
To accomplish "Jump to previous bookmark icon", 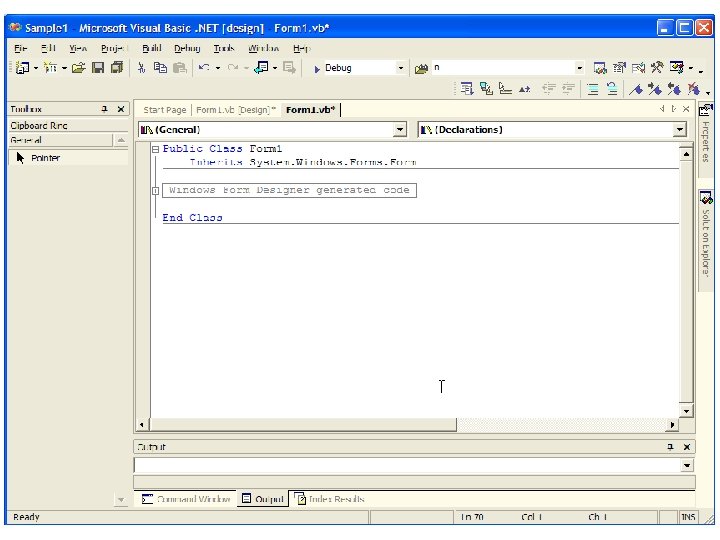I will (674, 89).
